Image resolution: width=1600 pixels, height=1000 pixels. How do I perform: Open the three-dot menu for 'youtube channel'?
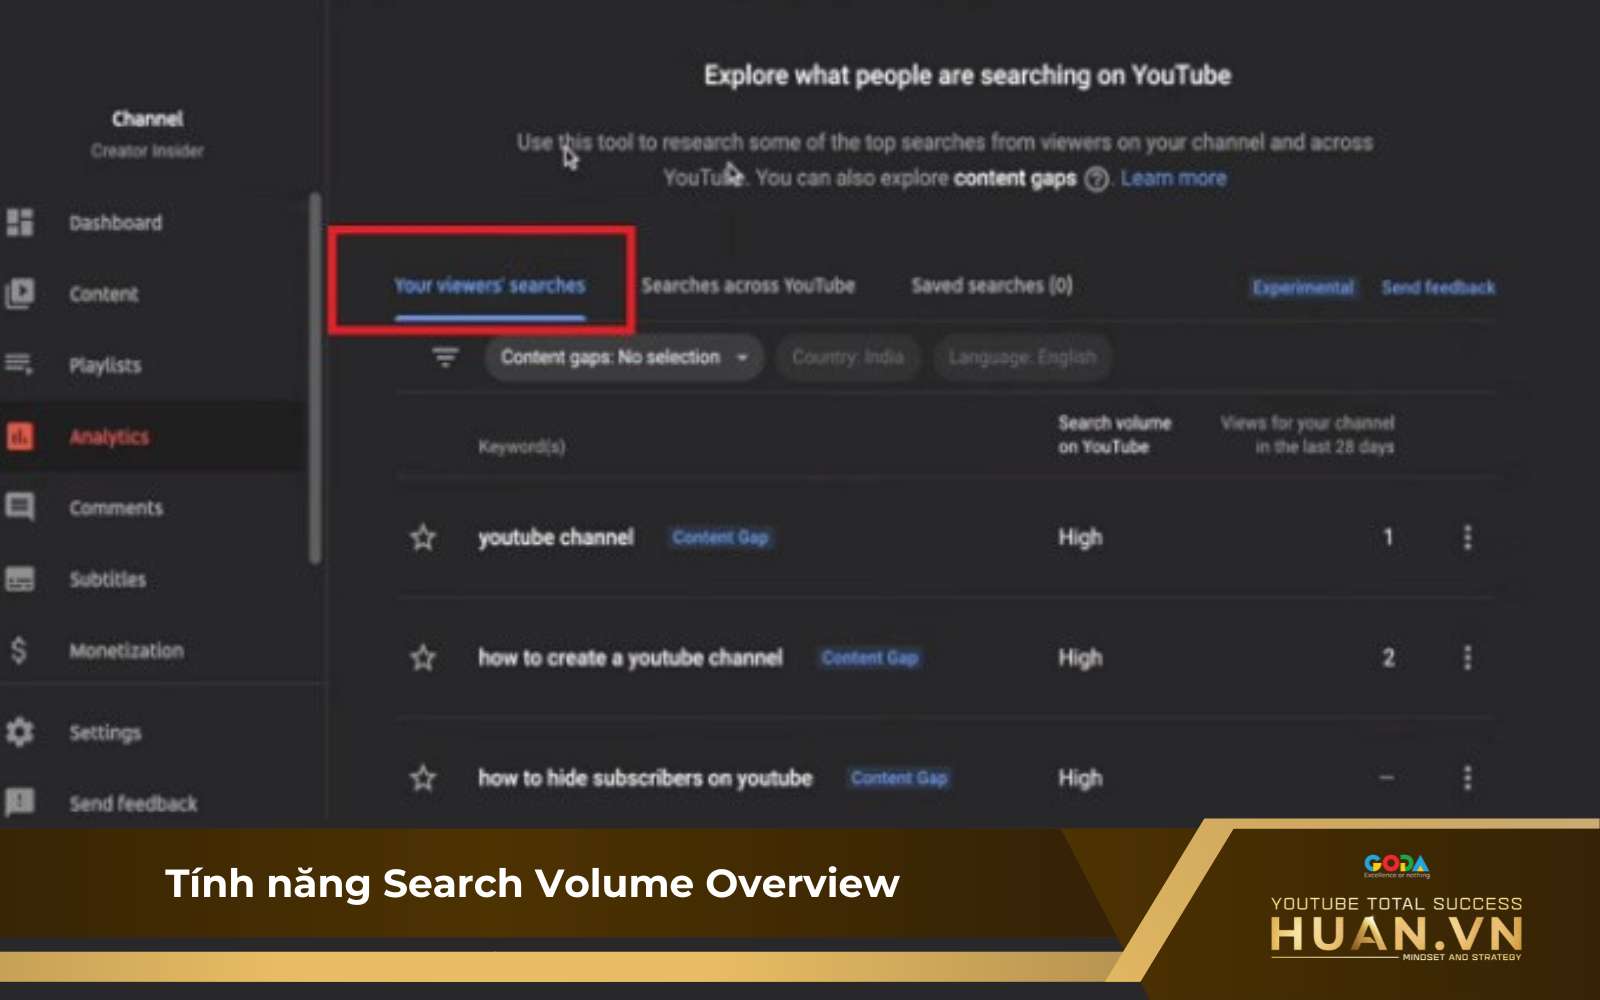coord(1467,537)
